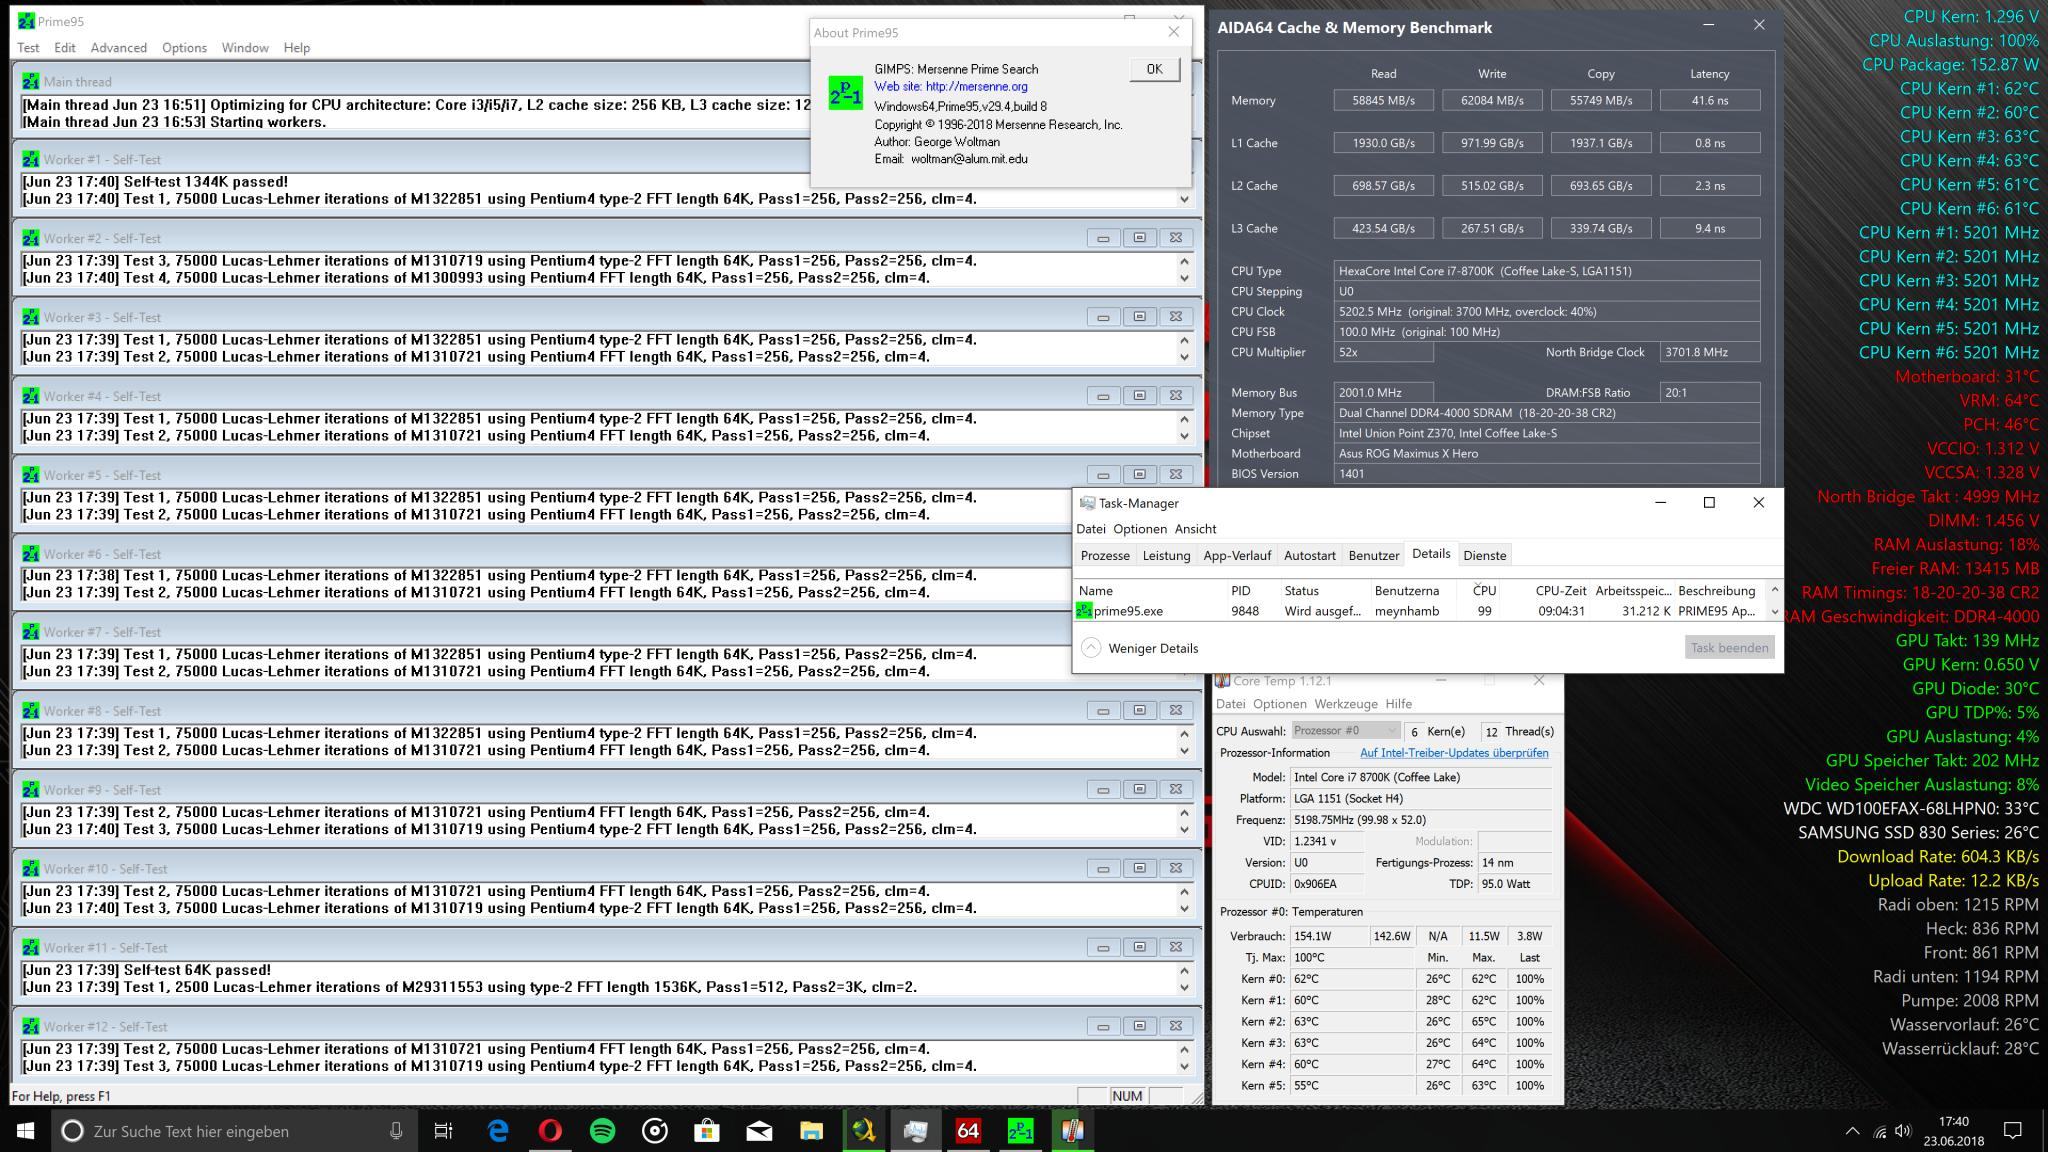Open the Start menu Windows icon
Viewport: 2048px width, 1152px height.
click(26, 1130)
